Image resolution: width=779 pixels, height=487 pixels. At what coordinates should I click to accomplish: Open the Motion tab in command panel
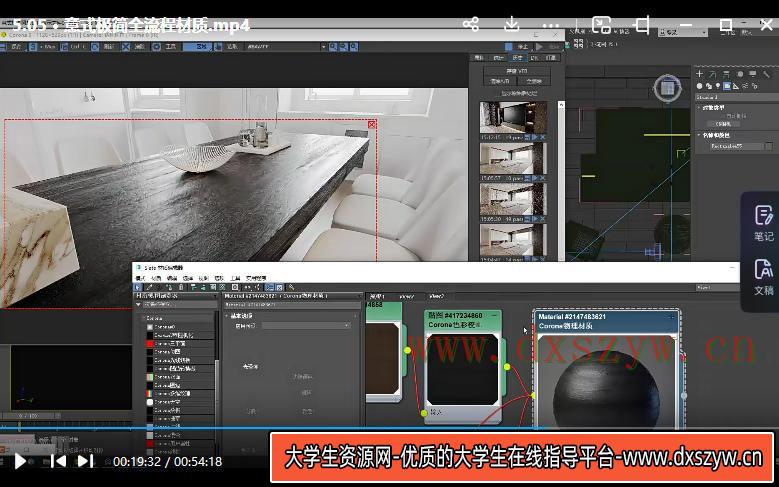(x=740, y=74)
